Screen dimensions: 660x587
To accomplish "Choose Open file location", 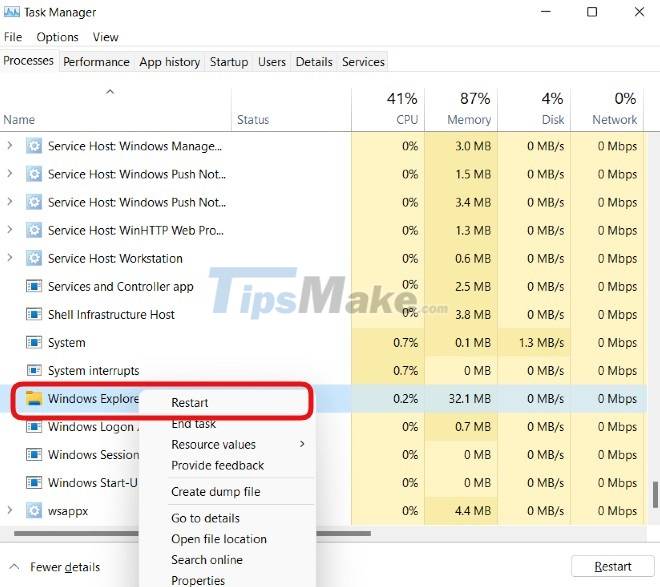I will 219,539.
